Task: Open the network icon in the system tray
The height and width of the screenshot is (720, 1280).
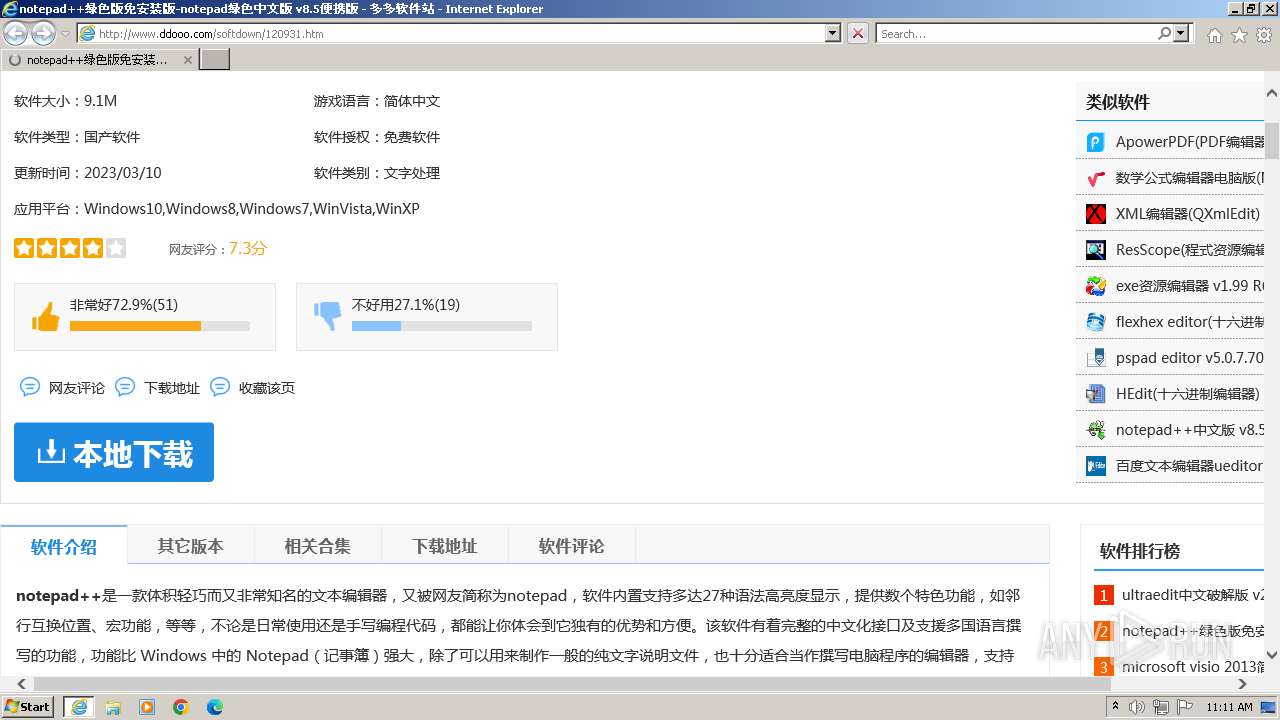Action: [1161, 707]
